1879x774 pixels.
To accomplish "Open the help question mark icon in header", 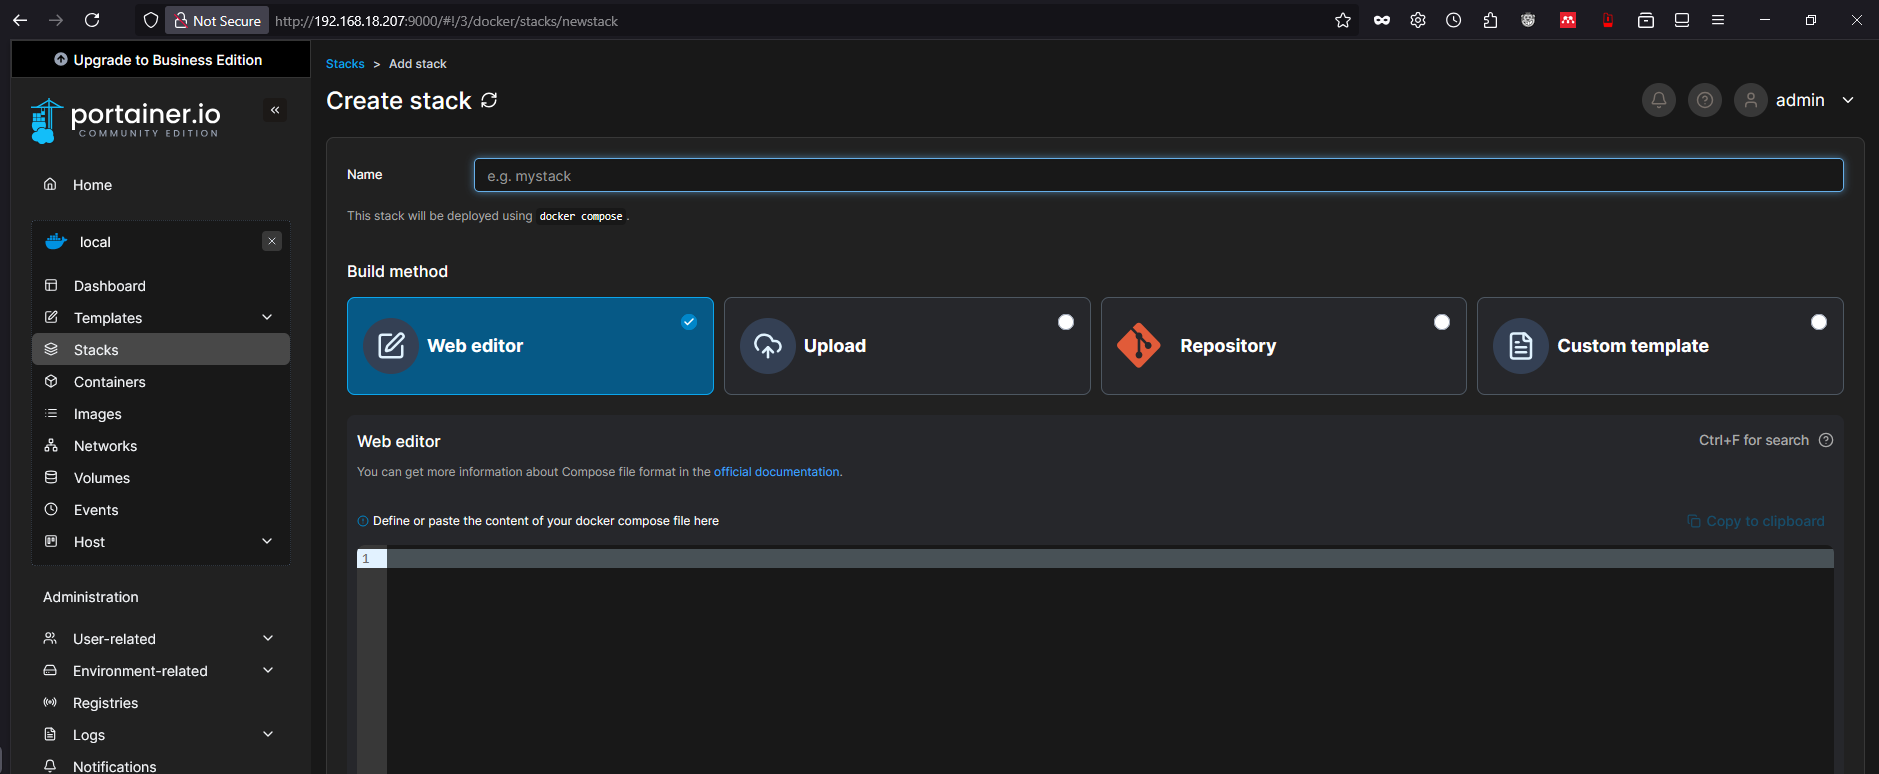I will [1705, 100].
